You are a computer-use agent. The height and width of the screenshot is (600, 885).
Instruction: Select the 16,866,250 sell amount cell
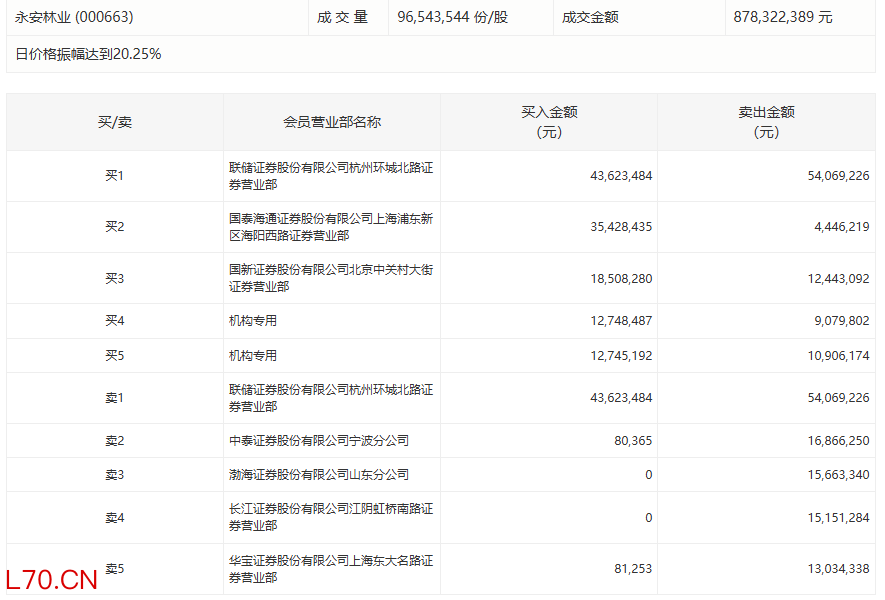835,440
